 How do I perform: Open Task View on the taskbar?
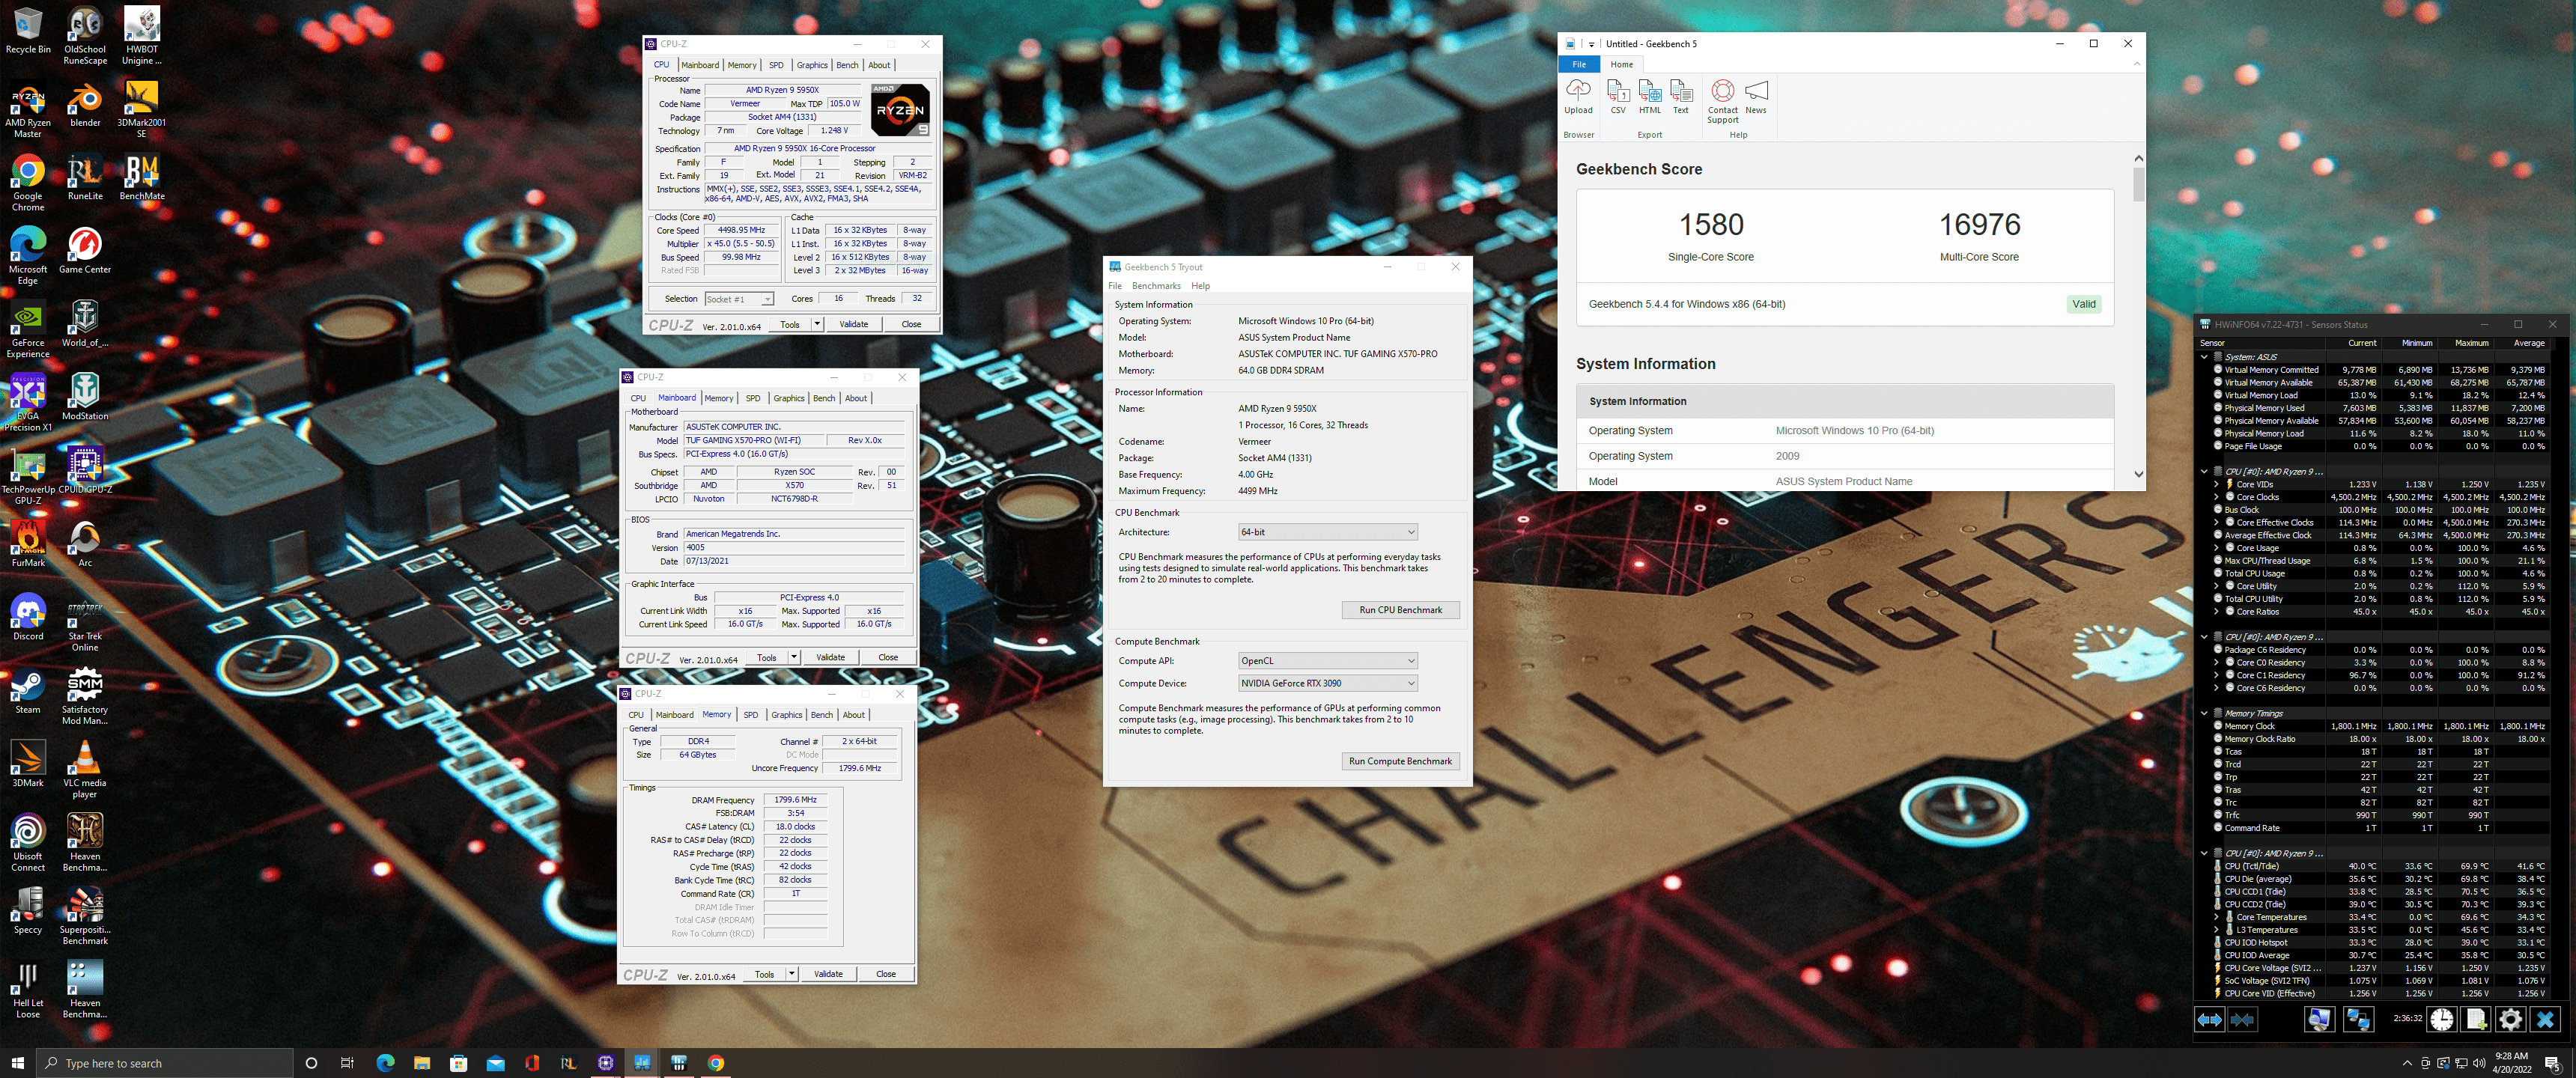click(348, 1063)
